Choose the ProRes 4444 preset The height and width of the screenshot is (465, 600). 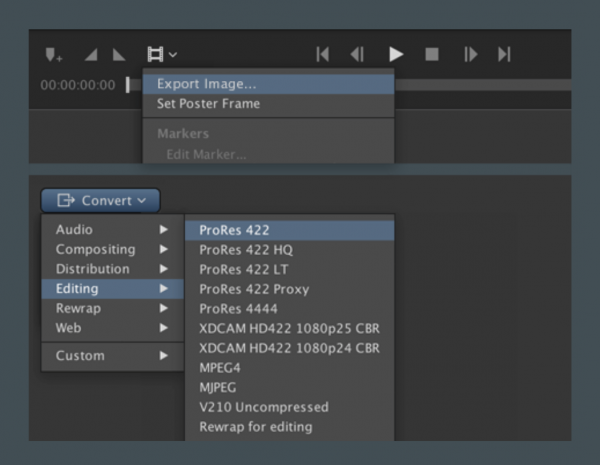pyautogui.click(x=238, y=309)
